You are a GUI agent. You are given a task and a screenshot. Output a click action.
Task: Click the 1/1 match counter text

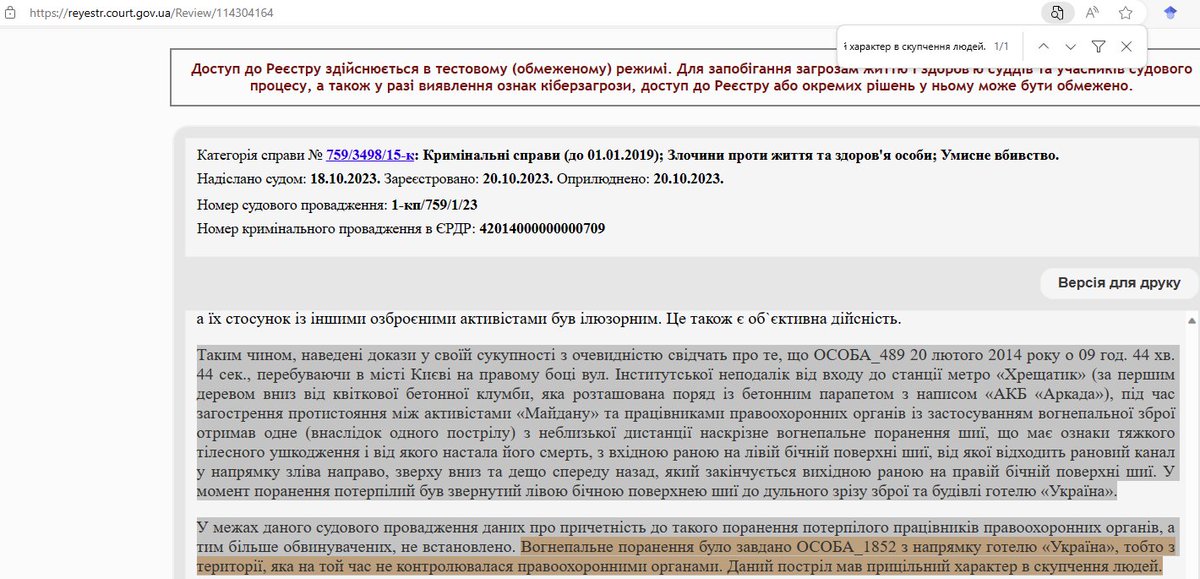pos(1001,46)
